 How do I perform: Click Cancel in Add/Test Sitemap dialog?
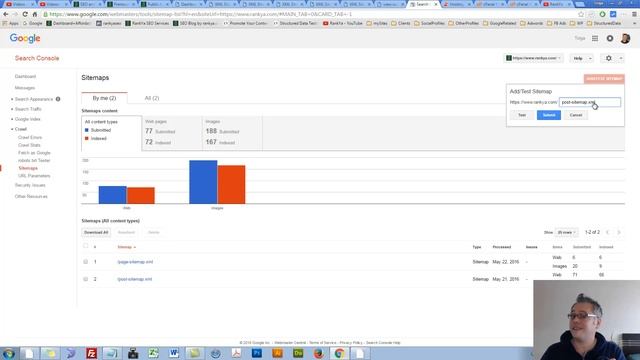pos(576,115)
